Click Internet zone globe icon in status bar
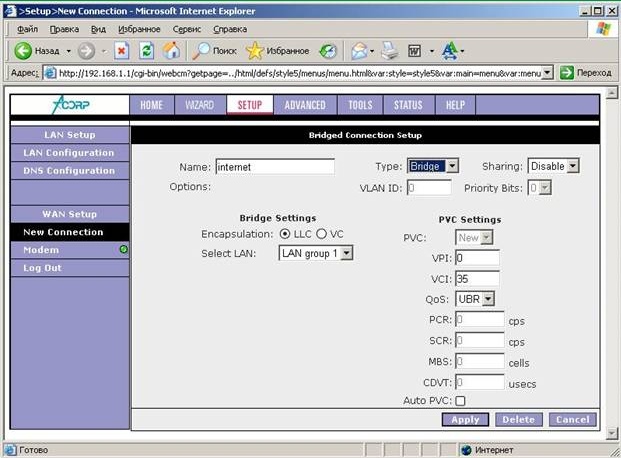The height and width of the screenshot is (458, 621). pos(467,450)
